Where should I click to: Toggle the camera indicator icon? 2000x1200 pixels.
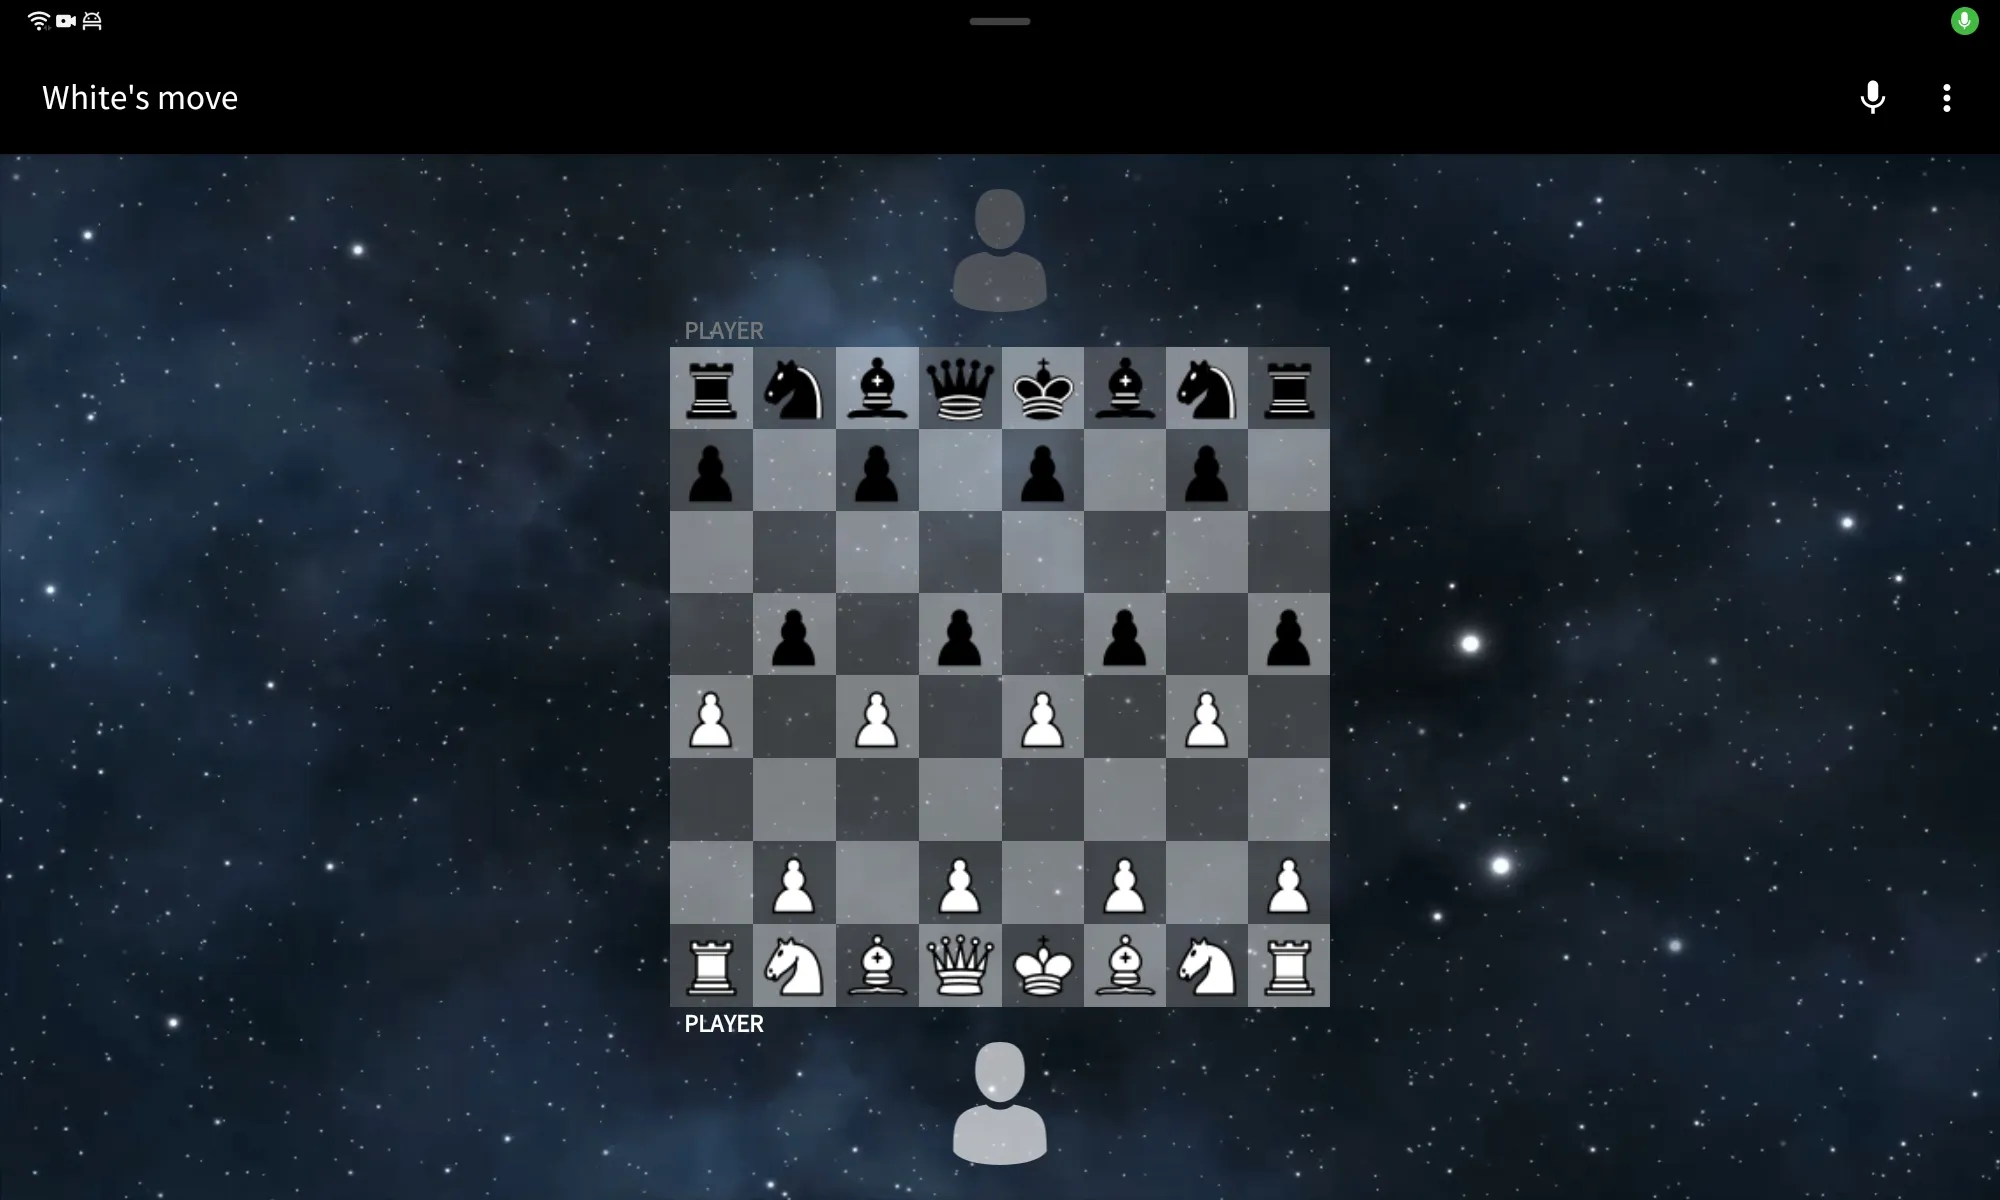(64, 20)
